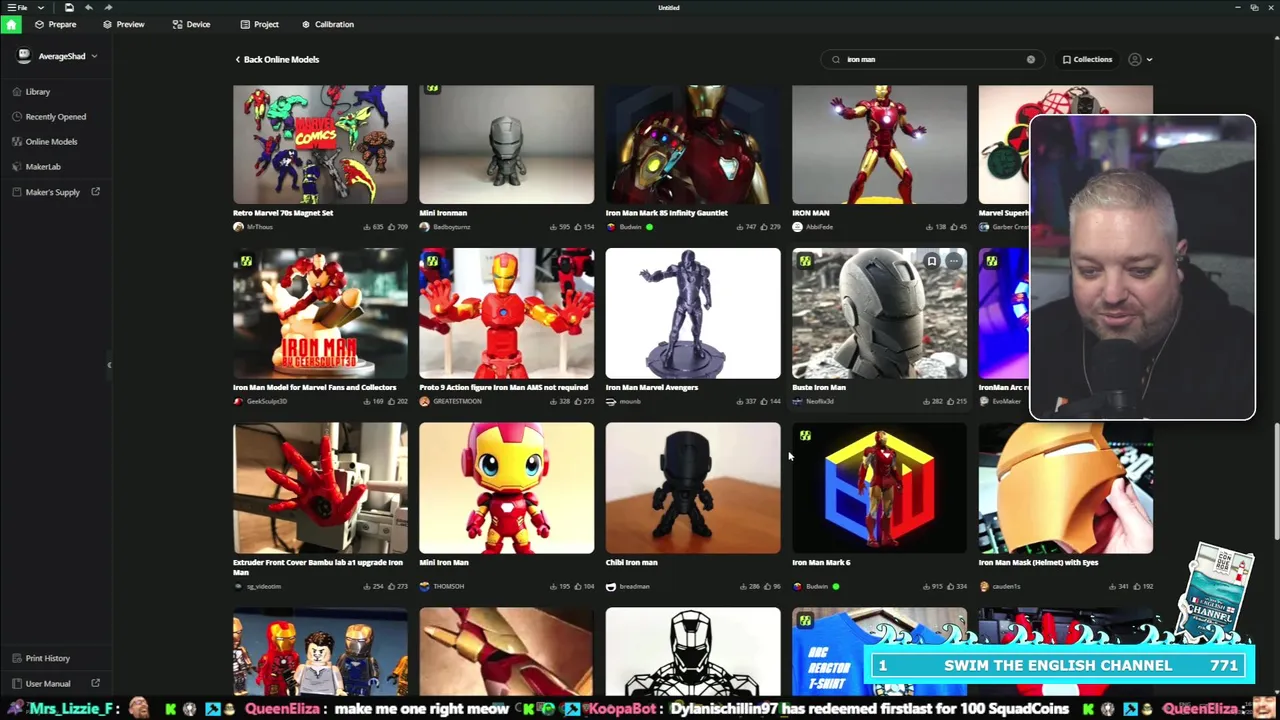This screenshot has width=1280, height=720.
Task: Open the IRON MAN standing figure thumbnail
Action: tap(879, 145)
